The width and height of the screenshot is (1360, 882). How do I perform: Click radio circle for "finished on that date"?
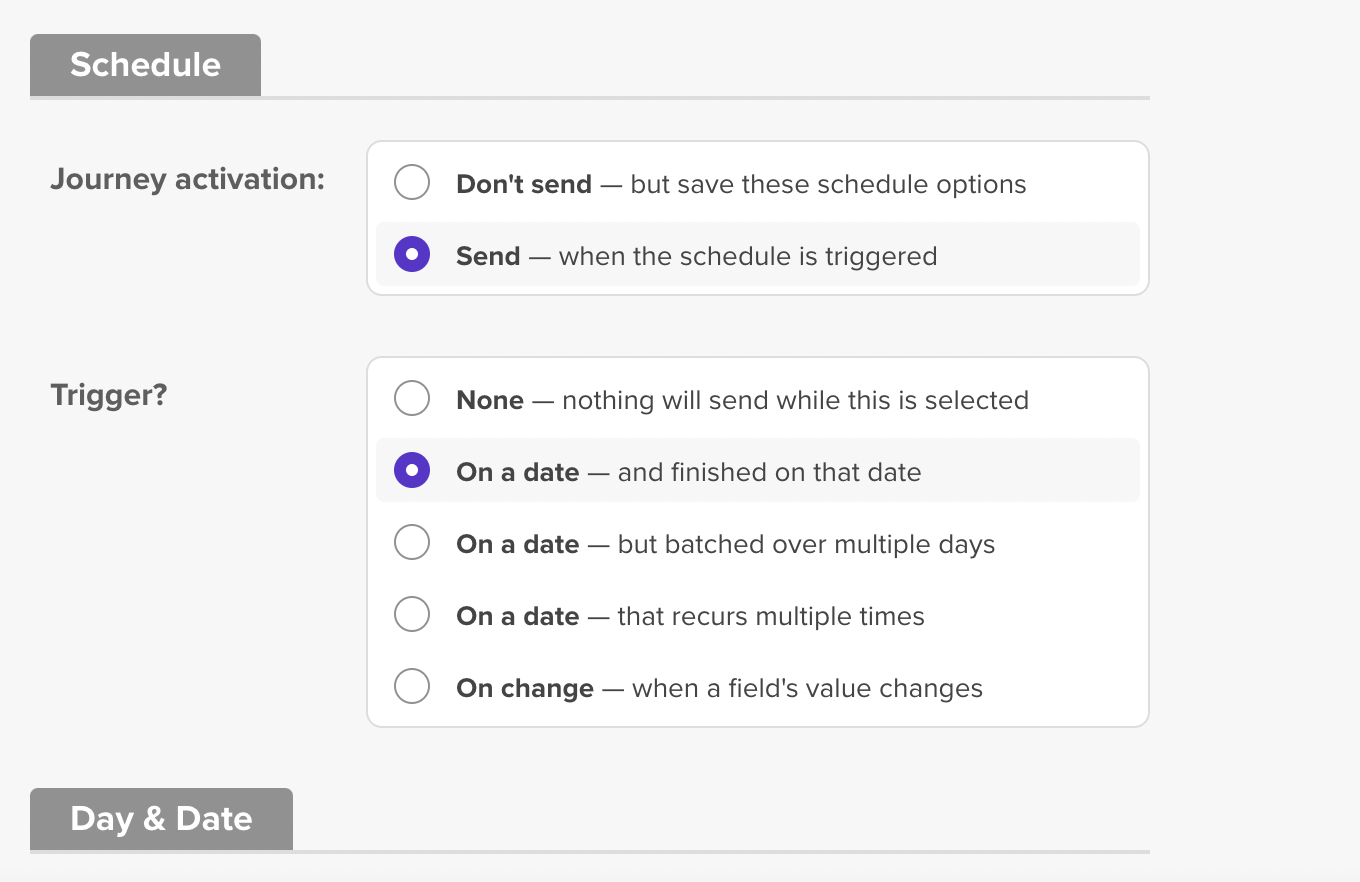point(412,471)
